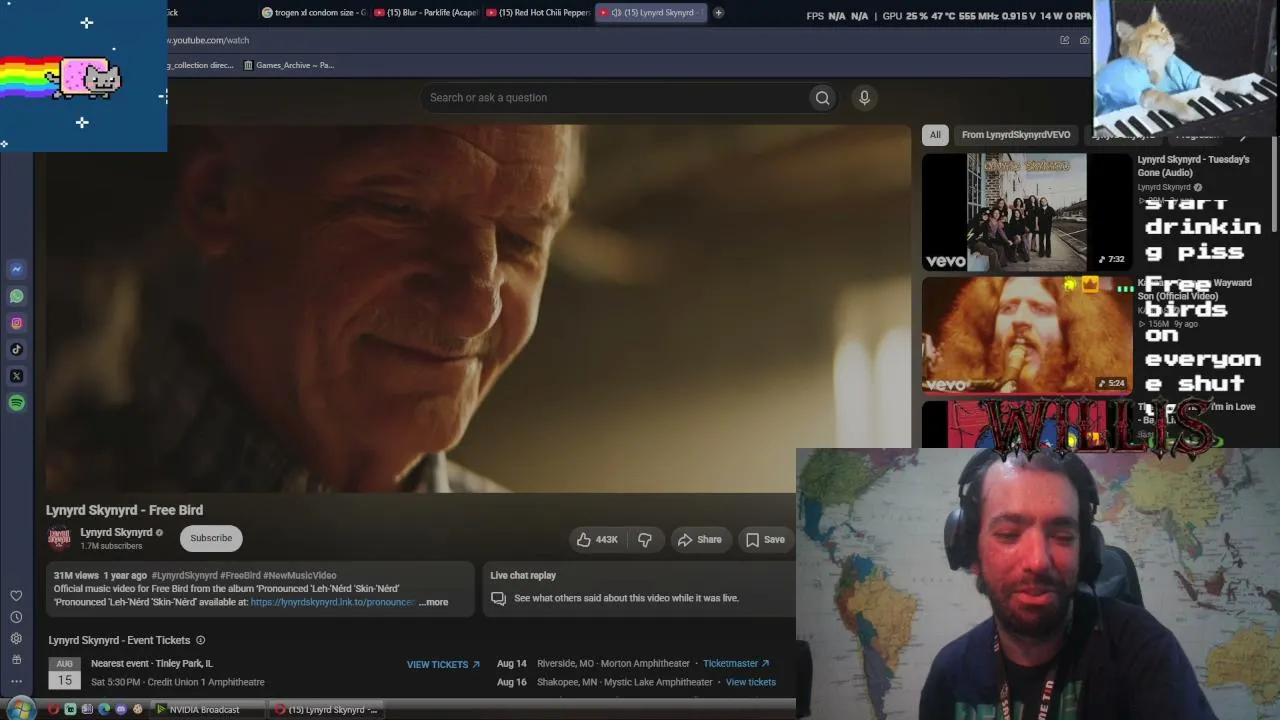Image resolution: width=1280 pixels, height=720 pixels.
Task: Open Messenger in the browser sidebar
Action: [x=16, y=269]
